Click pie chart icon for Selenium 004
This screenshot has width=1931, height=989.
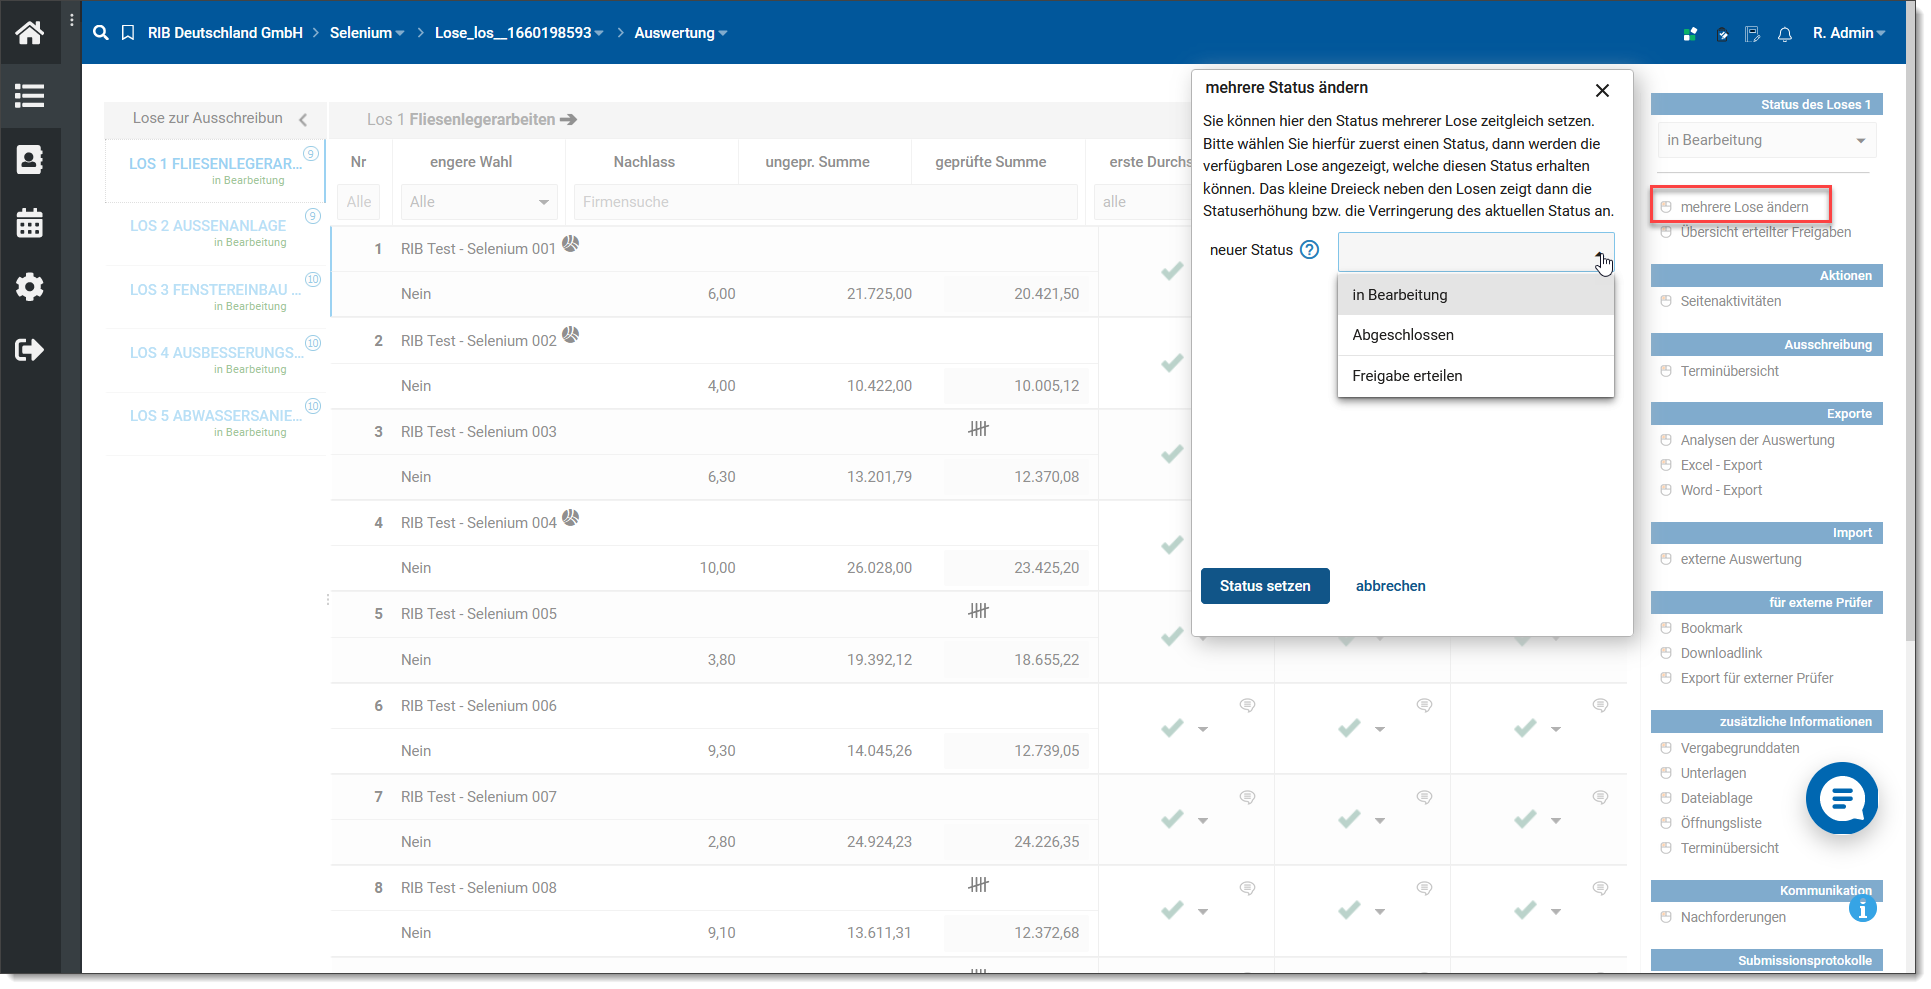[570, 517]
